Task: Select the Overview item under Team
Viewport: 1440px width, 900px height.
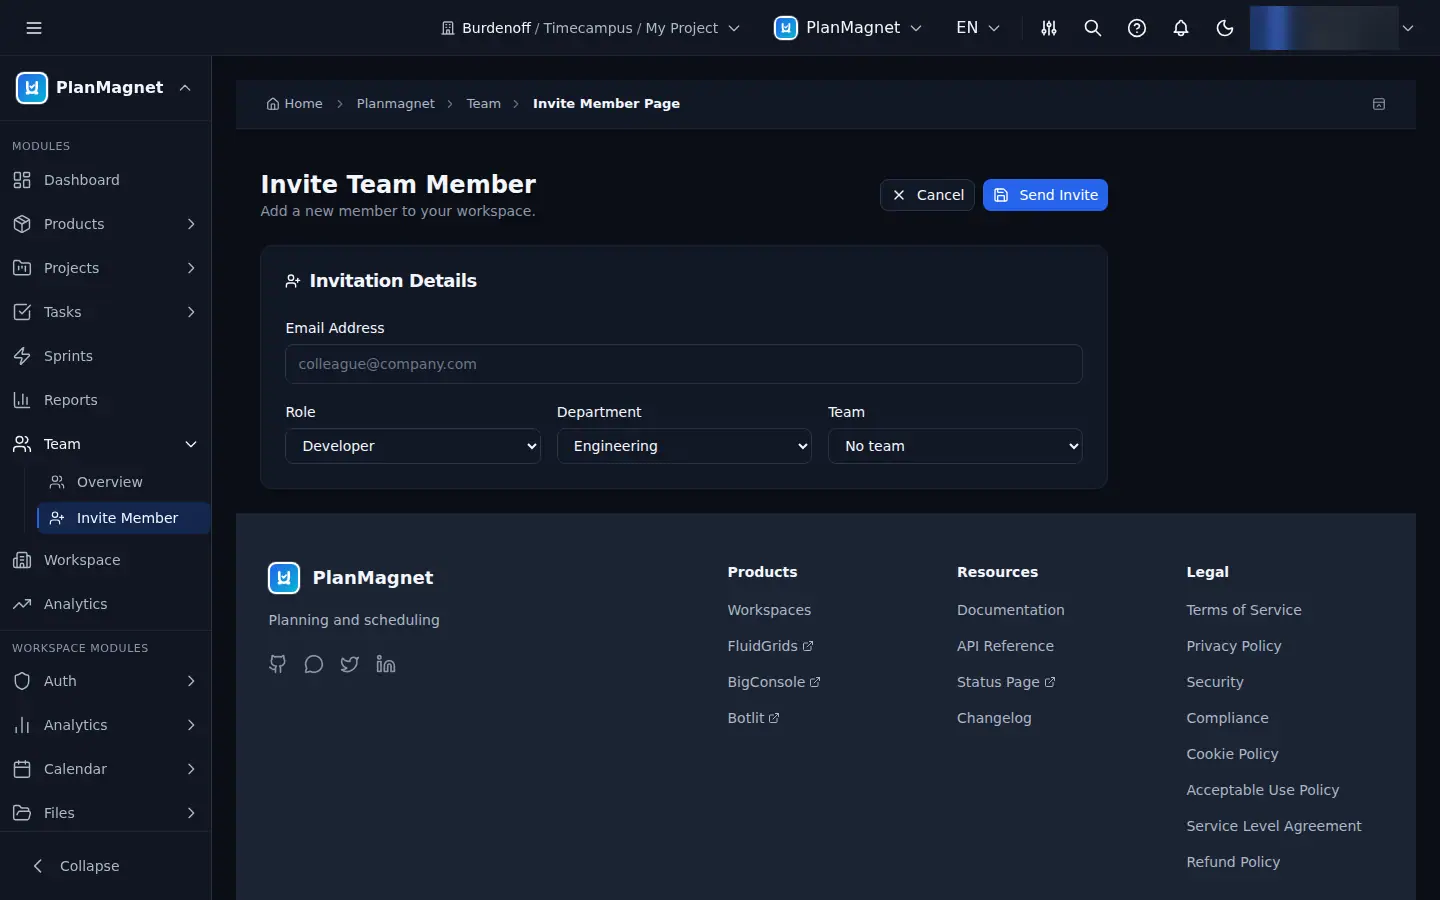Action: tap(123, 482)
